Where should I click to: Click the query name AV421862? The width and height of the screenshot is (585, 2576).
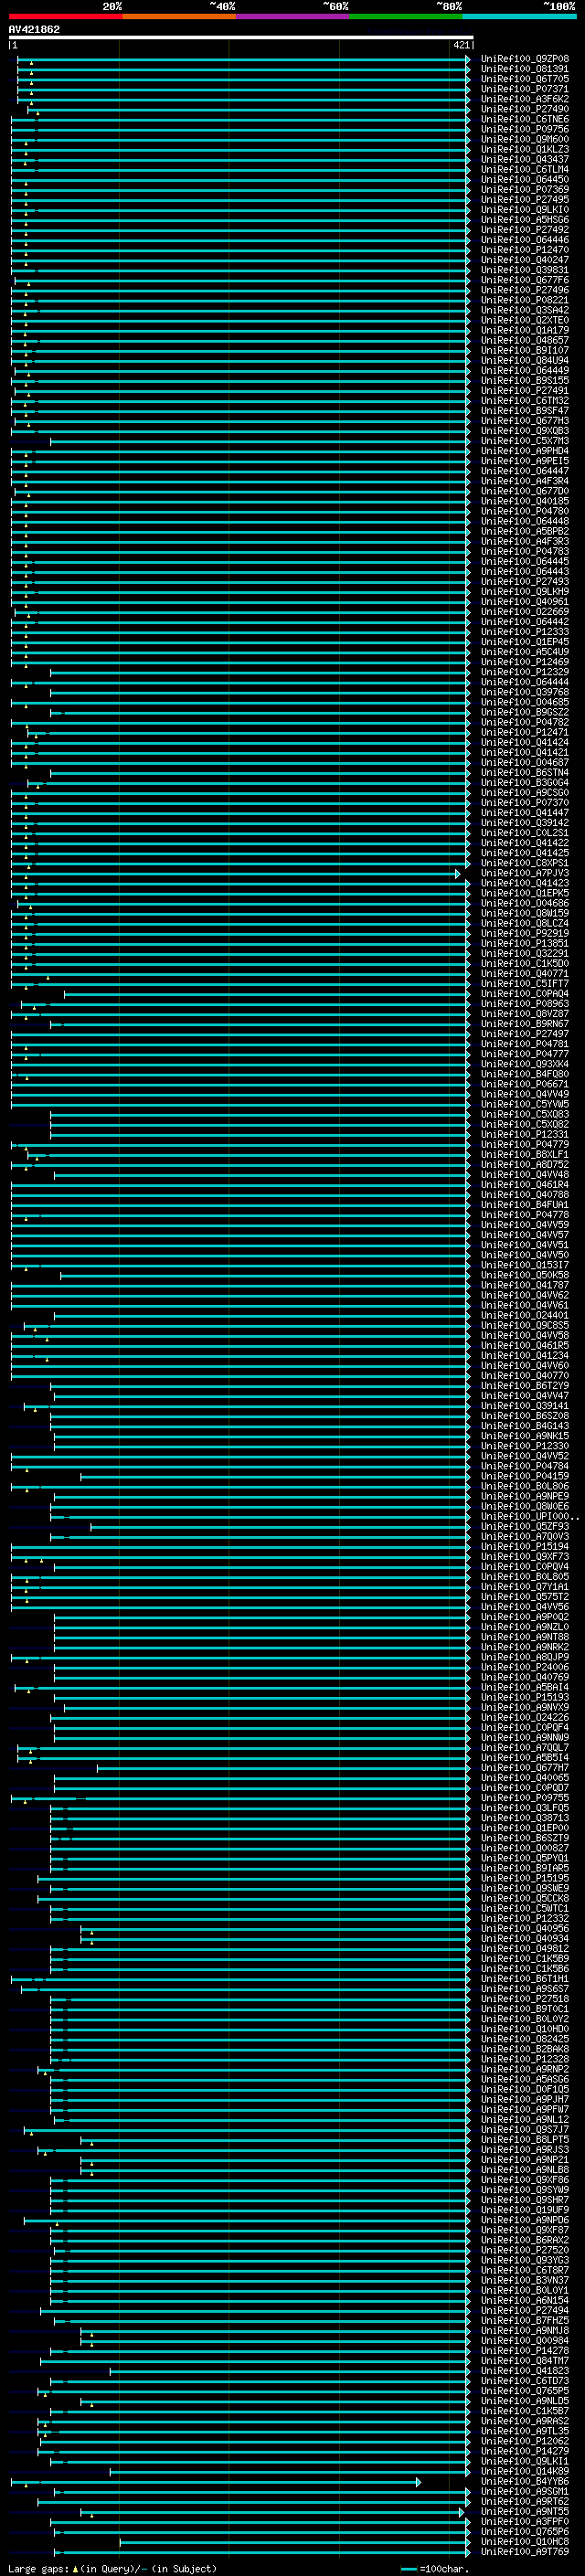point(34,29)
